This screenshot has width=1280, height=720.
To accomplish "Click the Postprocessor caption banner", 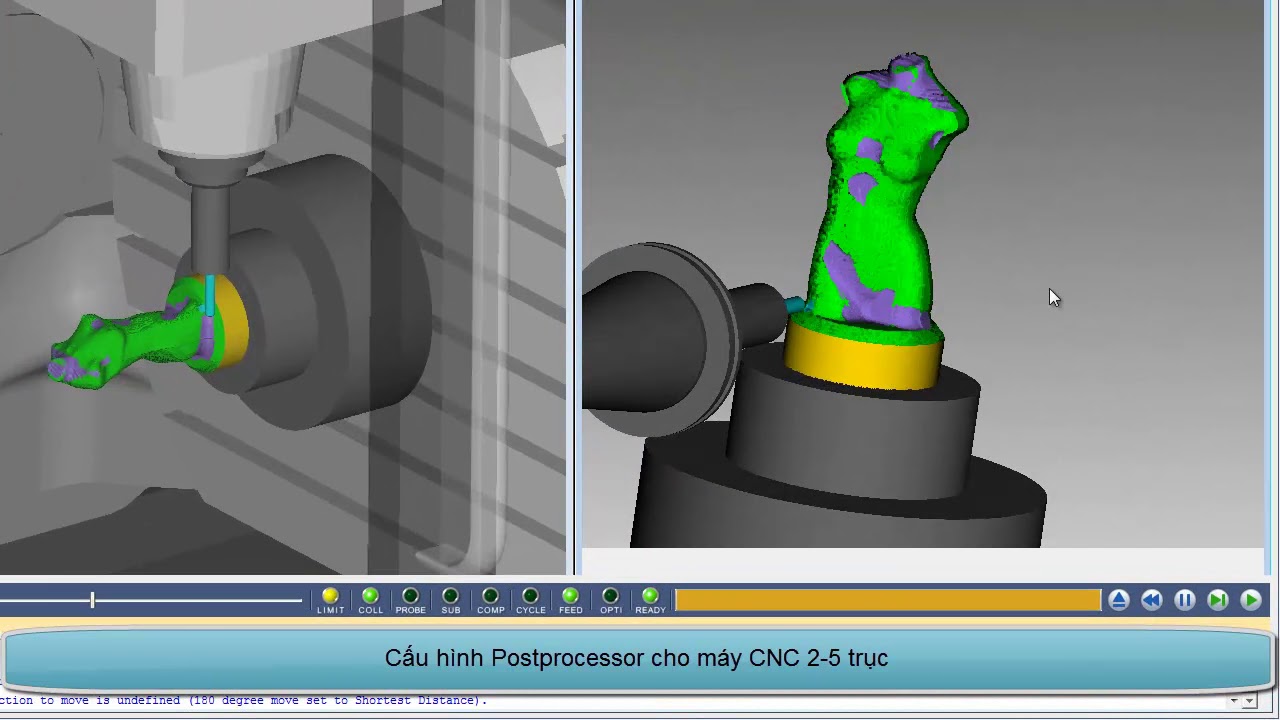I will 637,658.
